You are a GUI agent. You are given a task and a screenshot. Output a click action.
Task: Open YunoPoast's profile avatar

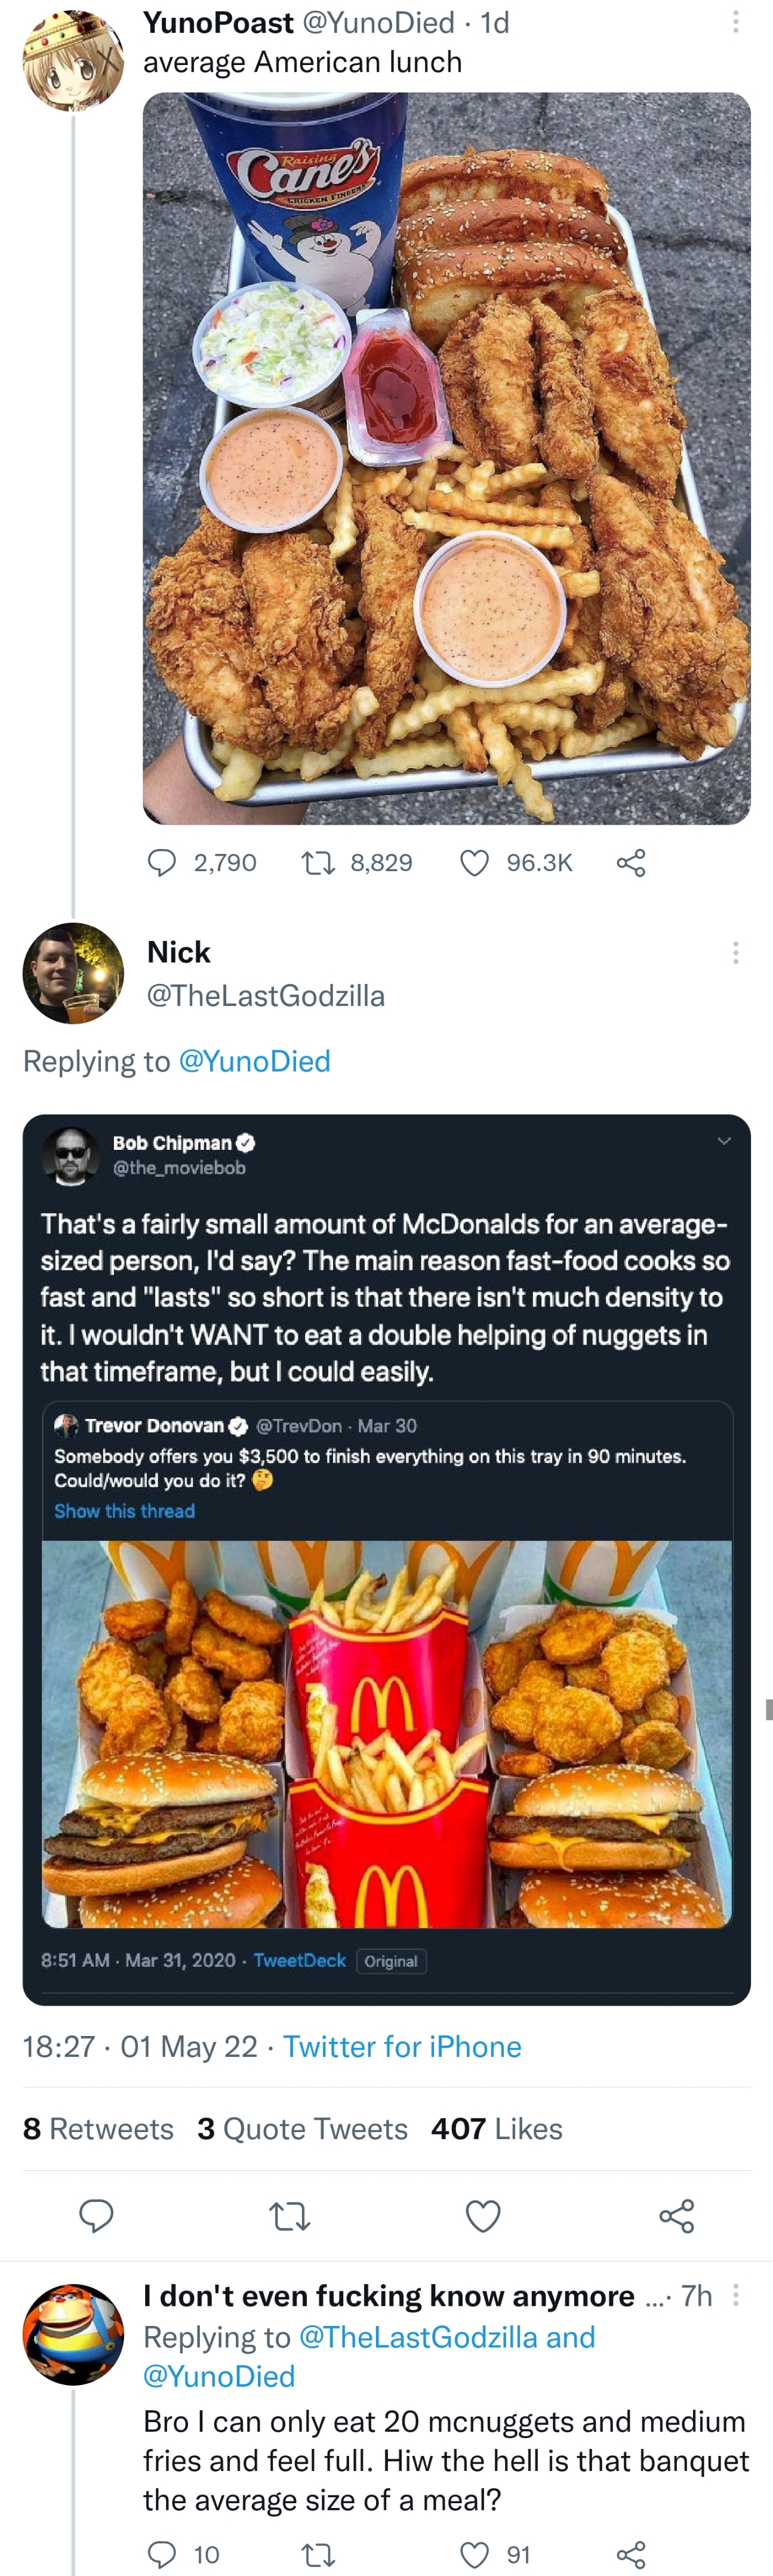click(x=73, y=60)
